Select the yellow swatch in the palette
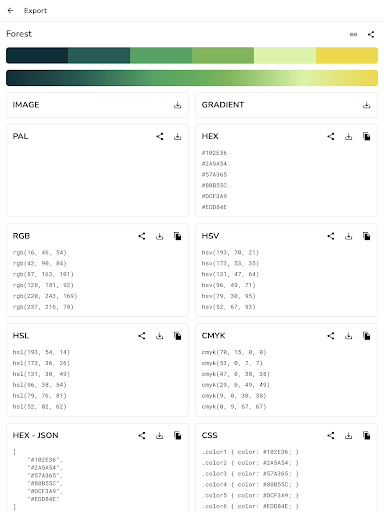Image resolution: width=384 pixels, height=512 pixels. coord(347,55)
